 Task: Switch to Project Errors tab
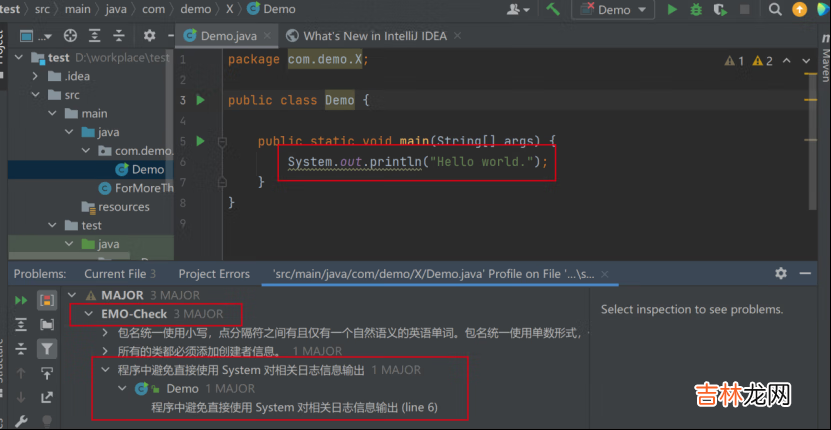point(214,274)
